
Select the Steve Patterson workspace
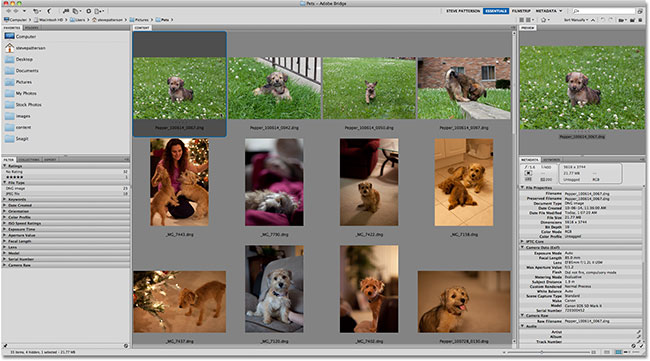click(x=463, y=11)
